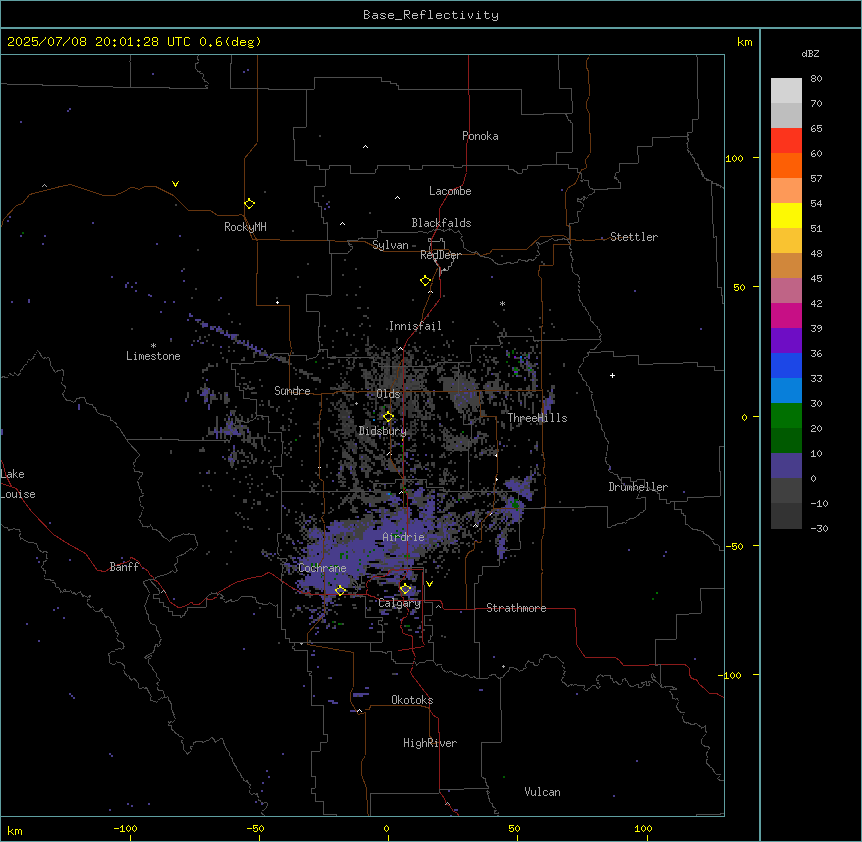Choose the light blue 33-30 dBZ swatch

point(786,391)
